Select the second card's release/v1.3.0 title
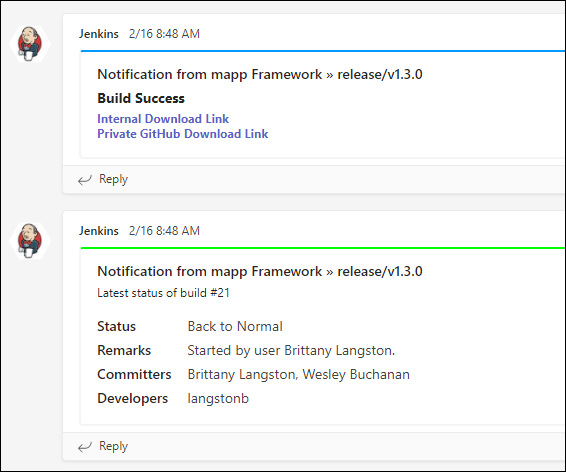 coord(260,272)
